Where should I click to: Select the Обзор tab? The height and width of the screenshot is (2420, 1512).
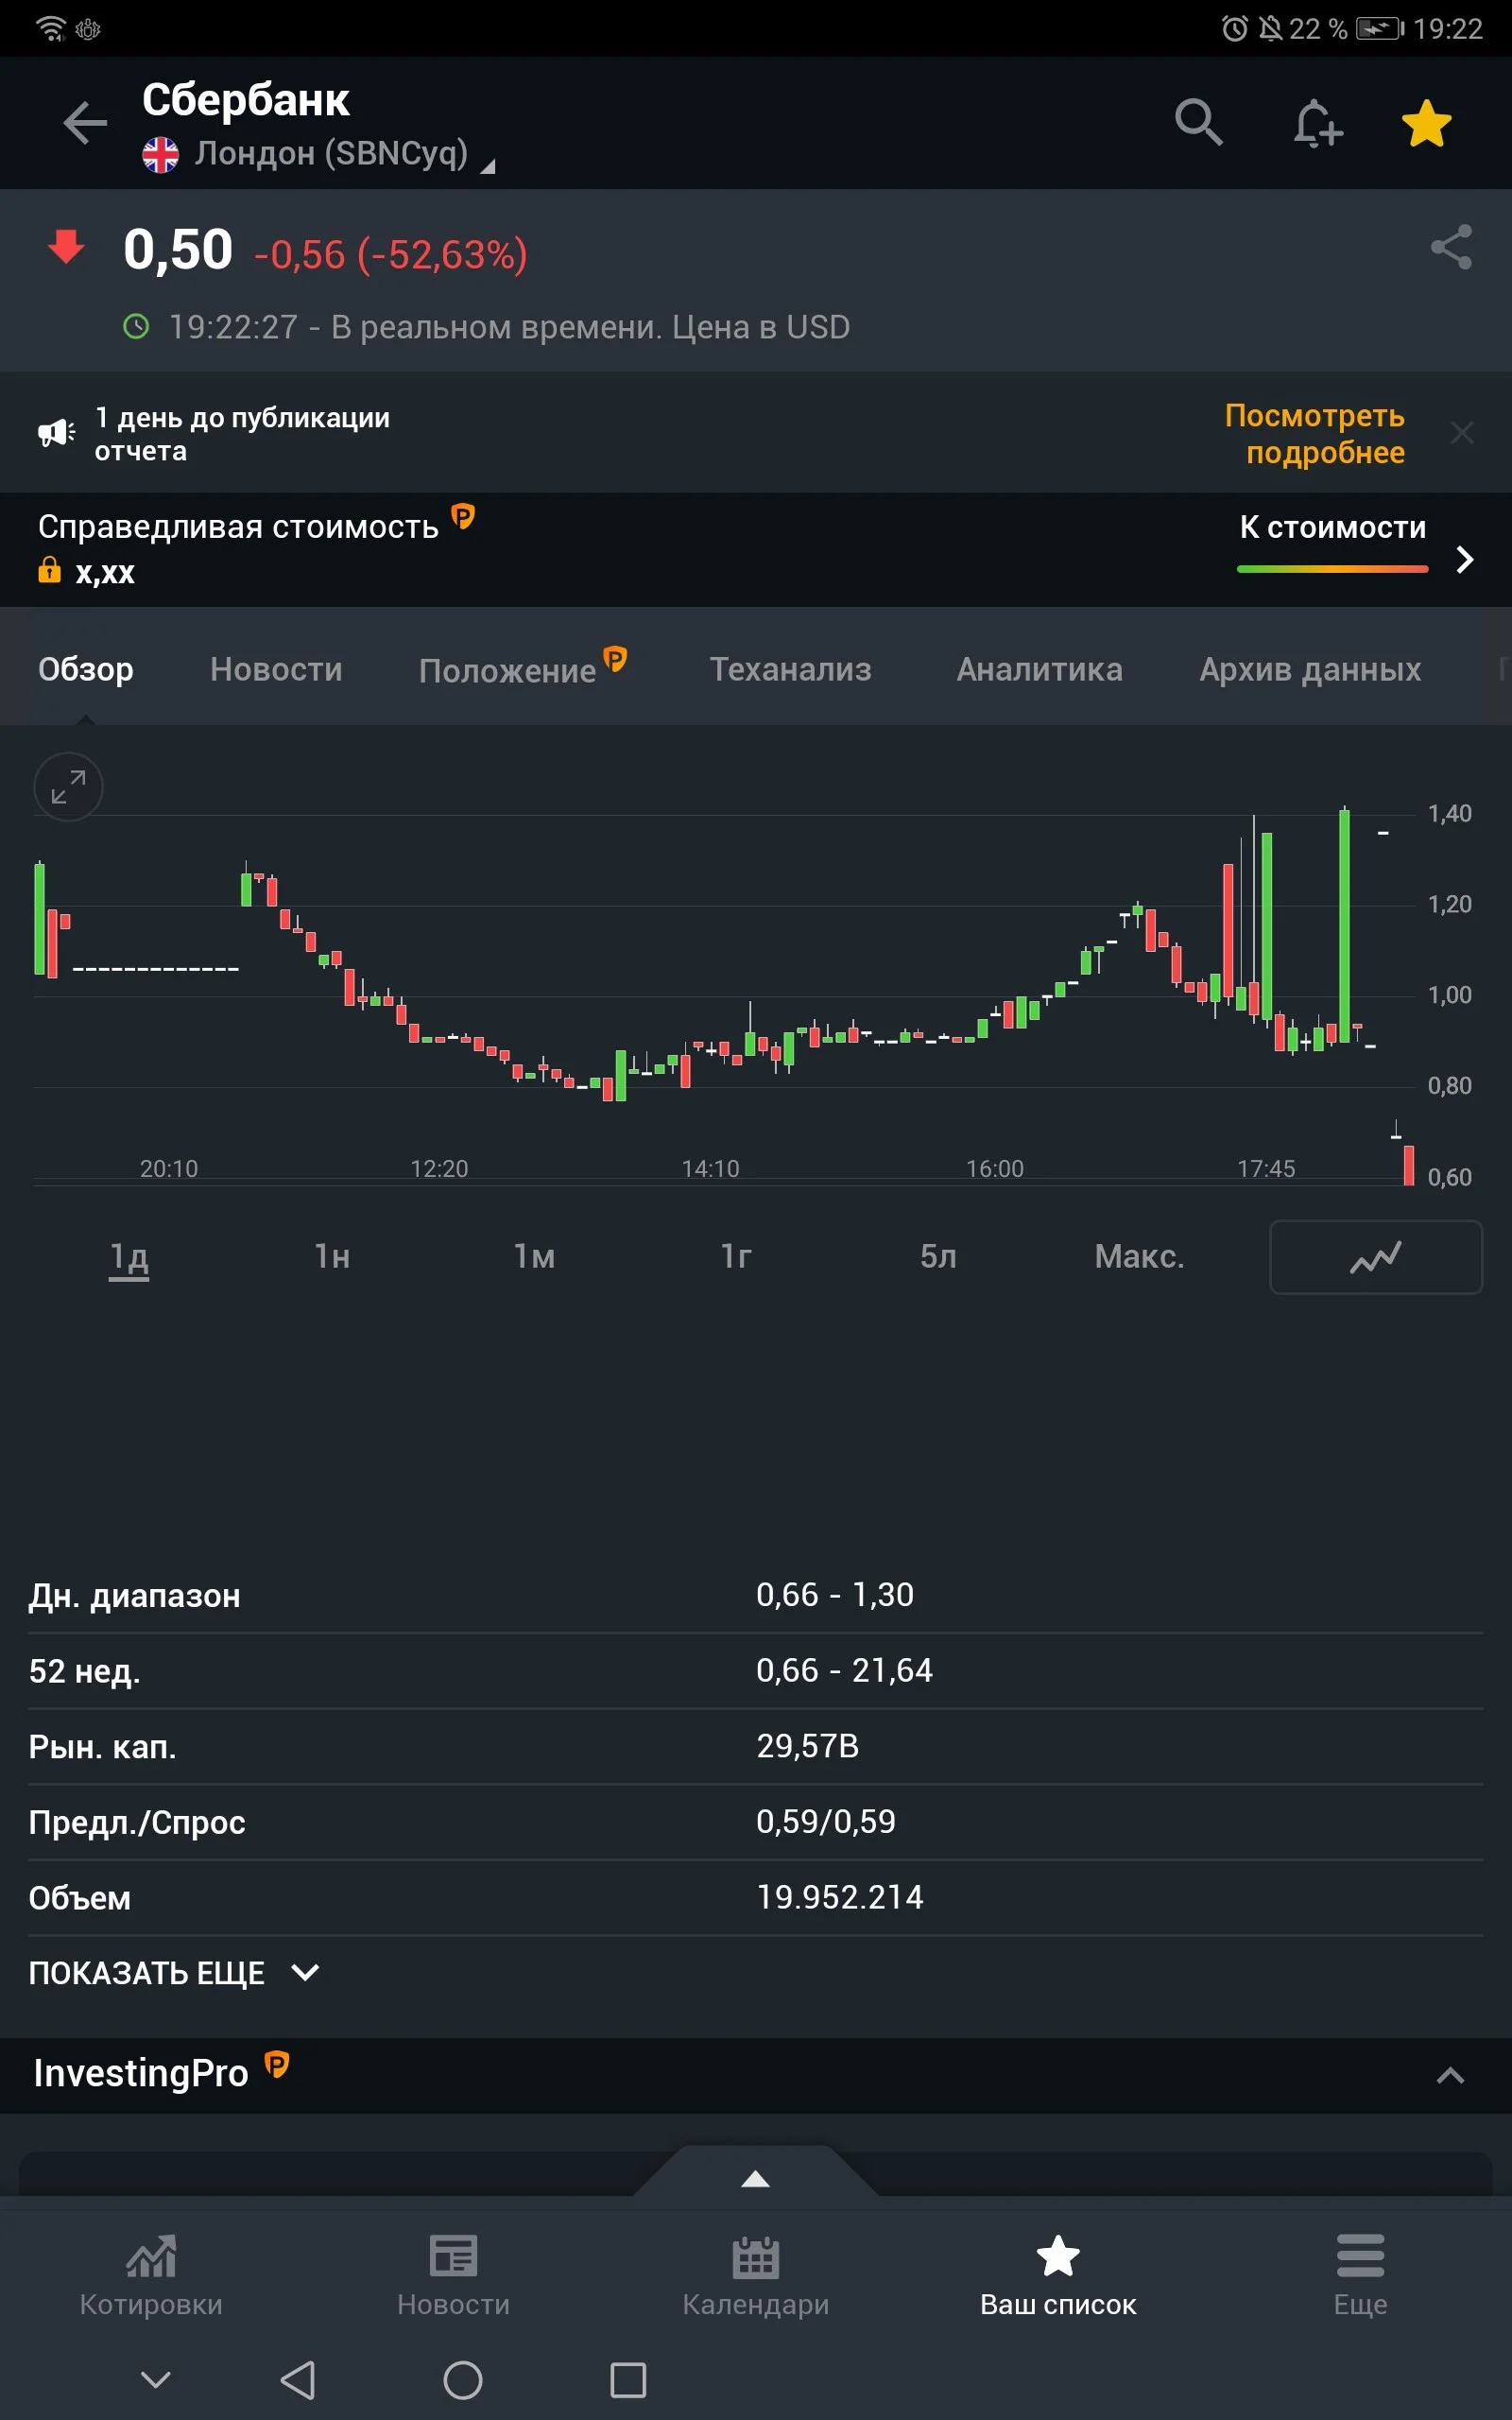click(x=86, y=669)
